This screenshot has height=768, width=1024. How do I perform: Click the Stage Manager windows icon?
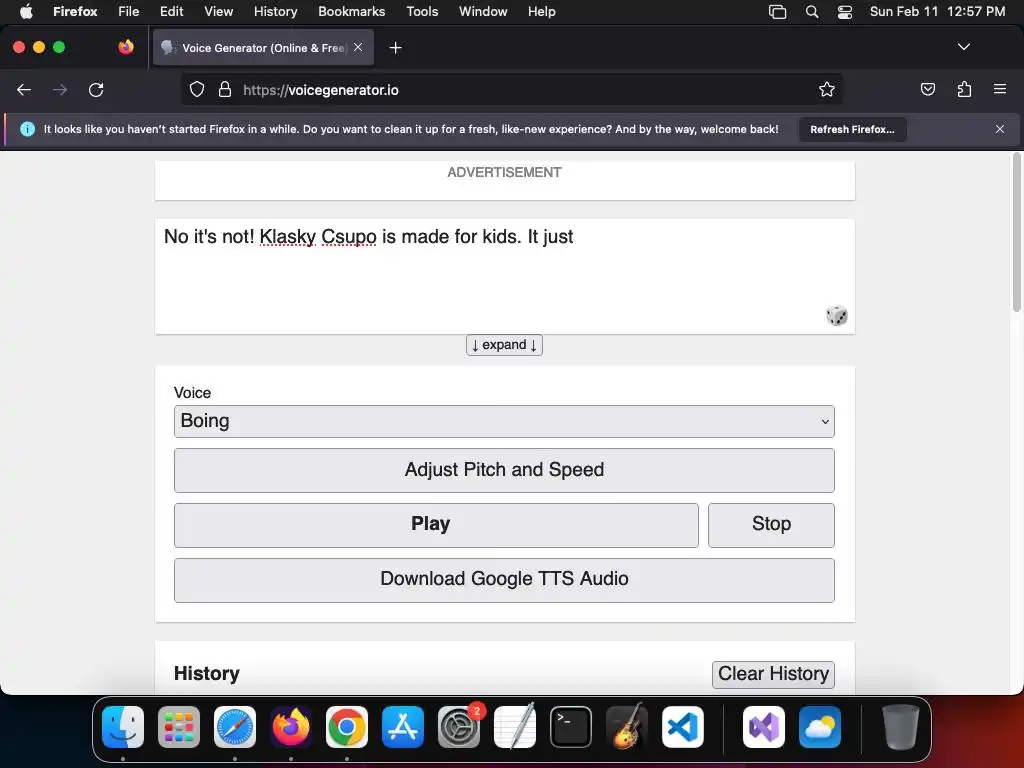point(777,12)
